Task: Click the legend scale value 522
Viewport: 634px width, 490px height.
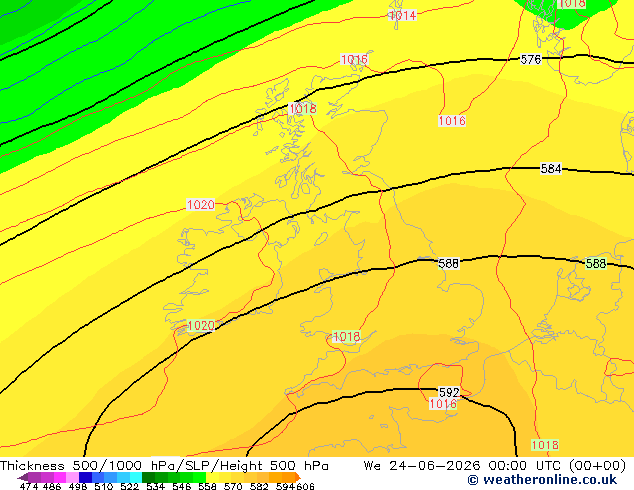Action: coord(129,486)
